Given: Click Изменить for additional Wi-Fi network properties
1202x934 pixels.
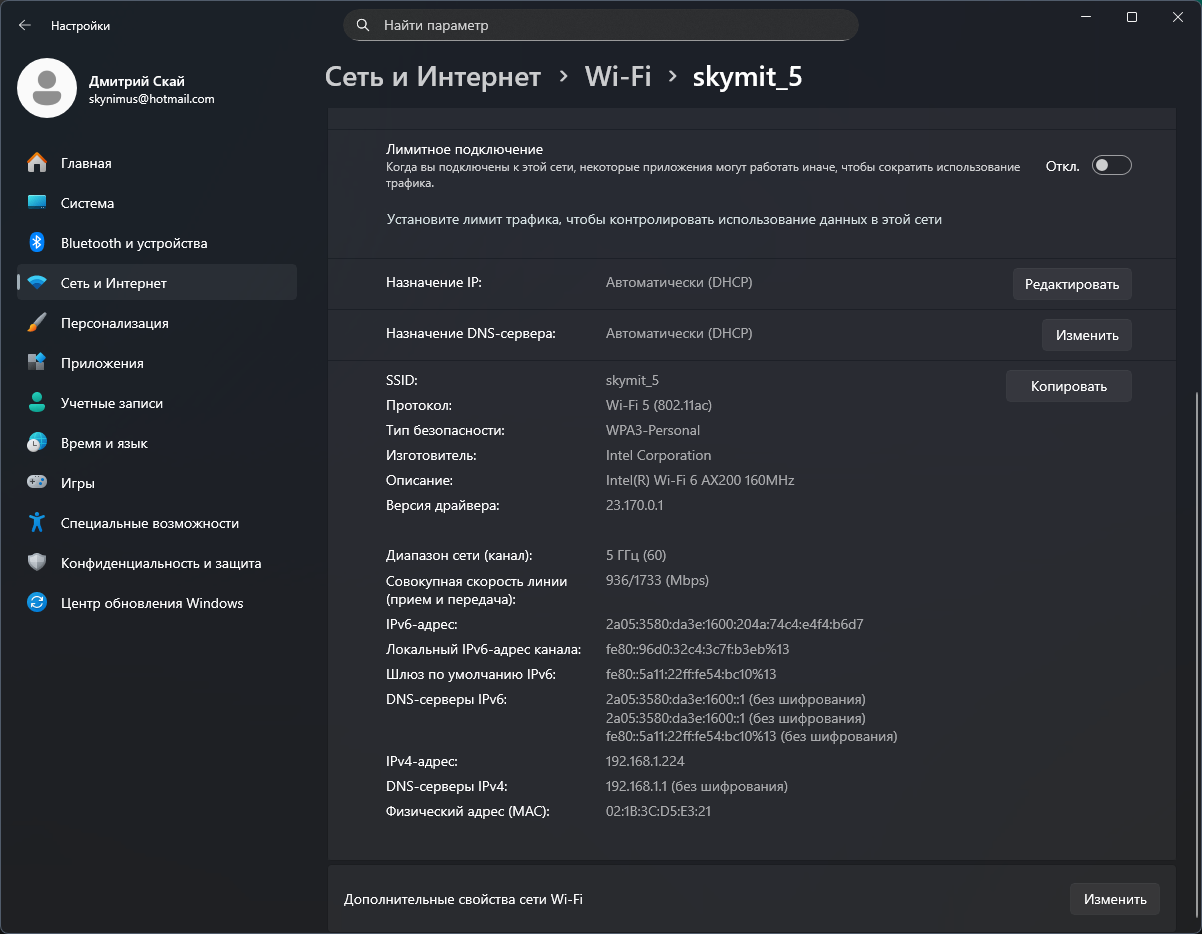Looking at the screenshot, I should (x=1114, y=899).
